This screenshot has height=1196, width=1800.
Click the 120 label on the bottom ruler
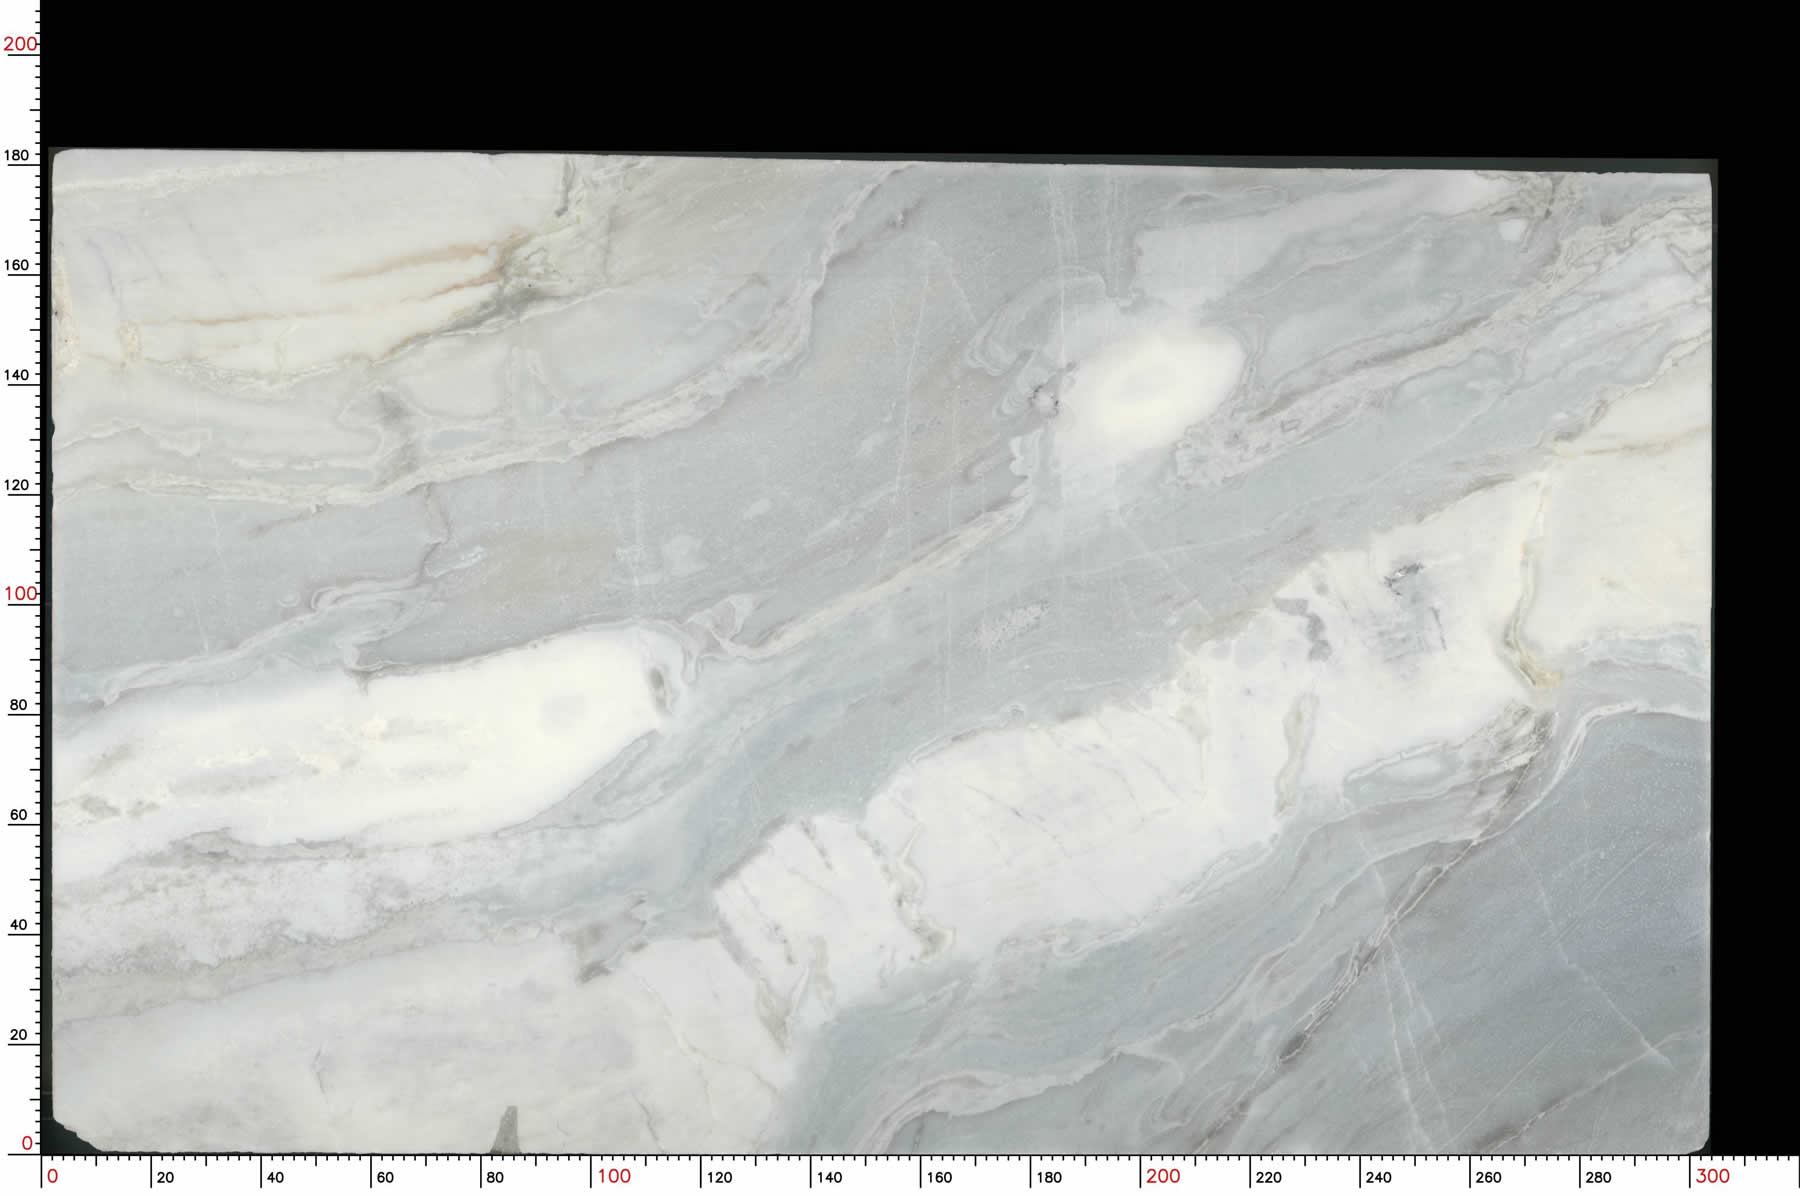click(719, 1177)
